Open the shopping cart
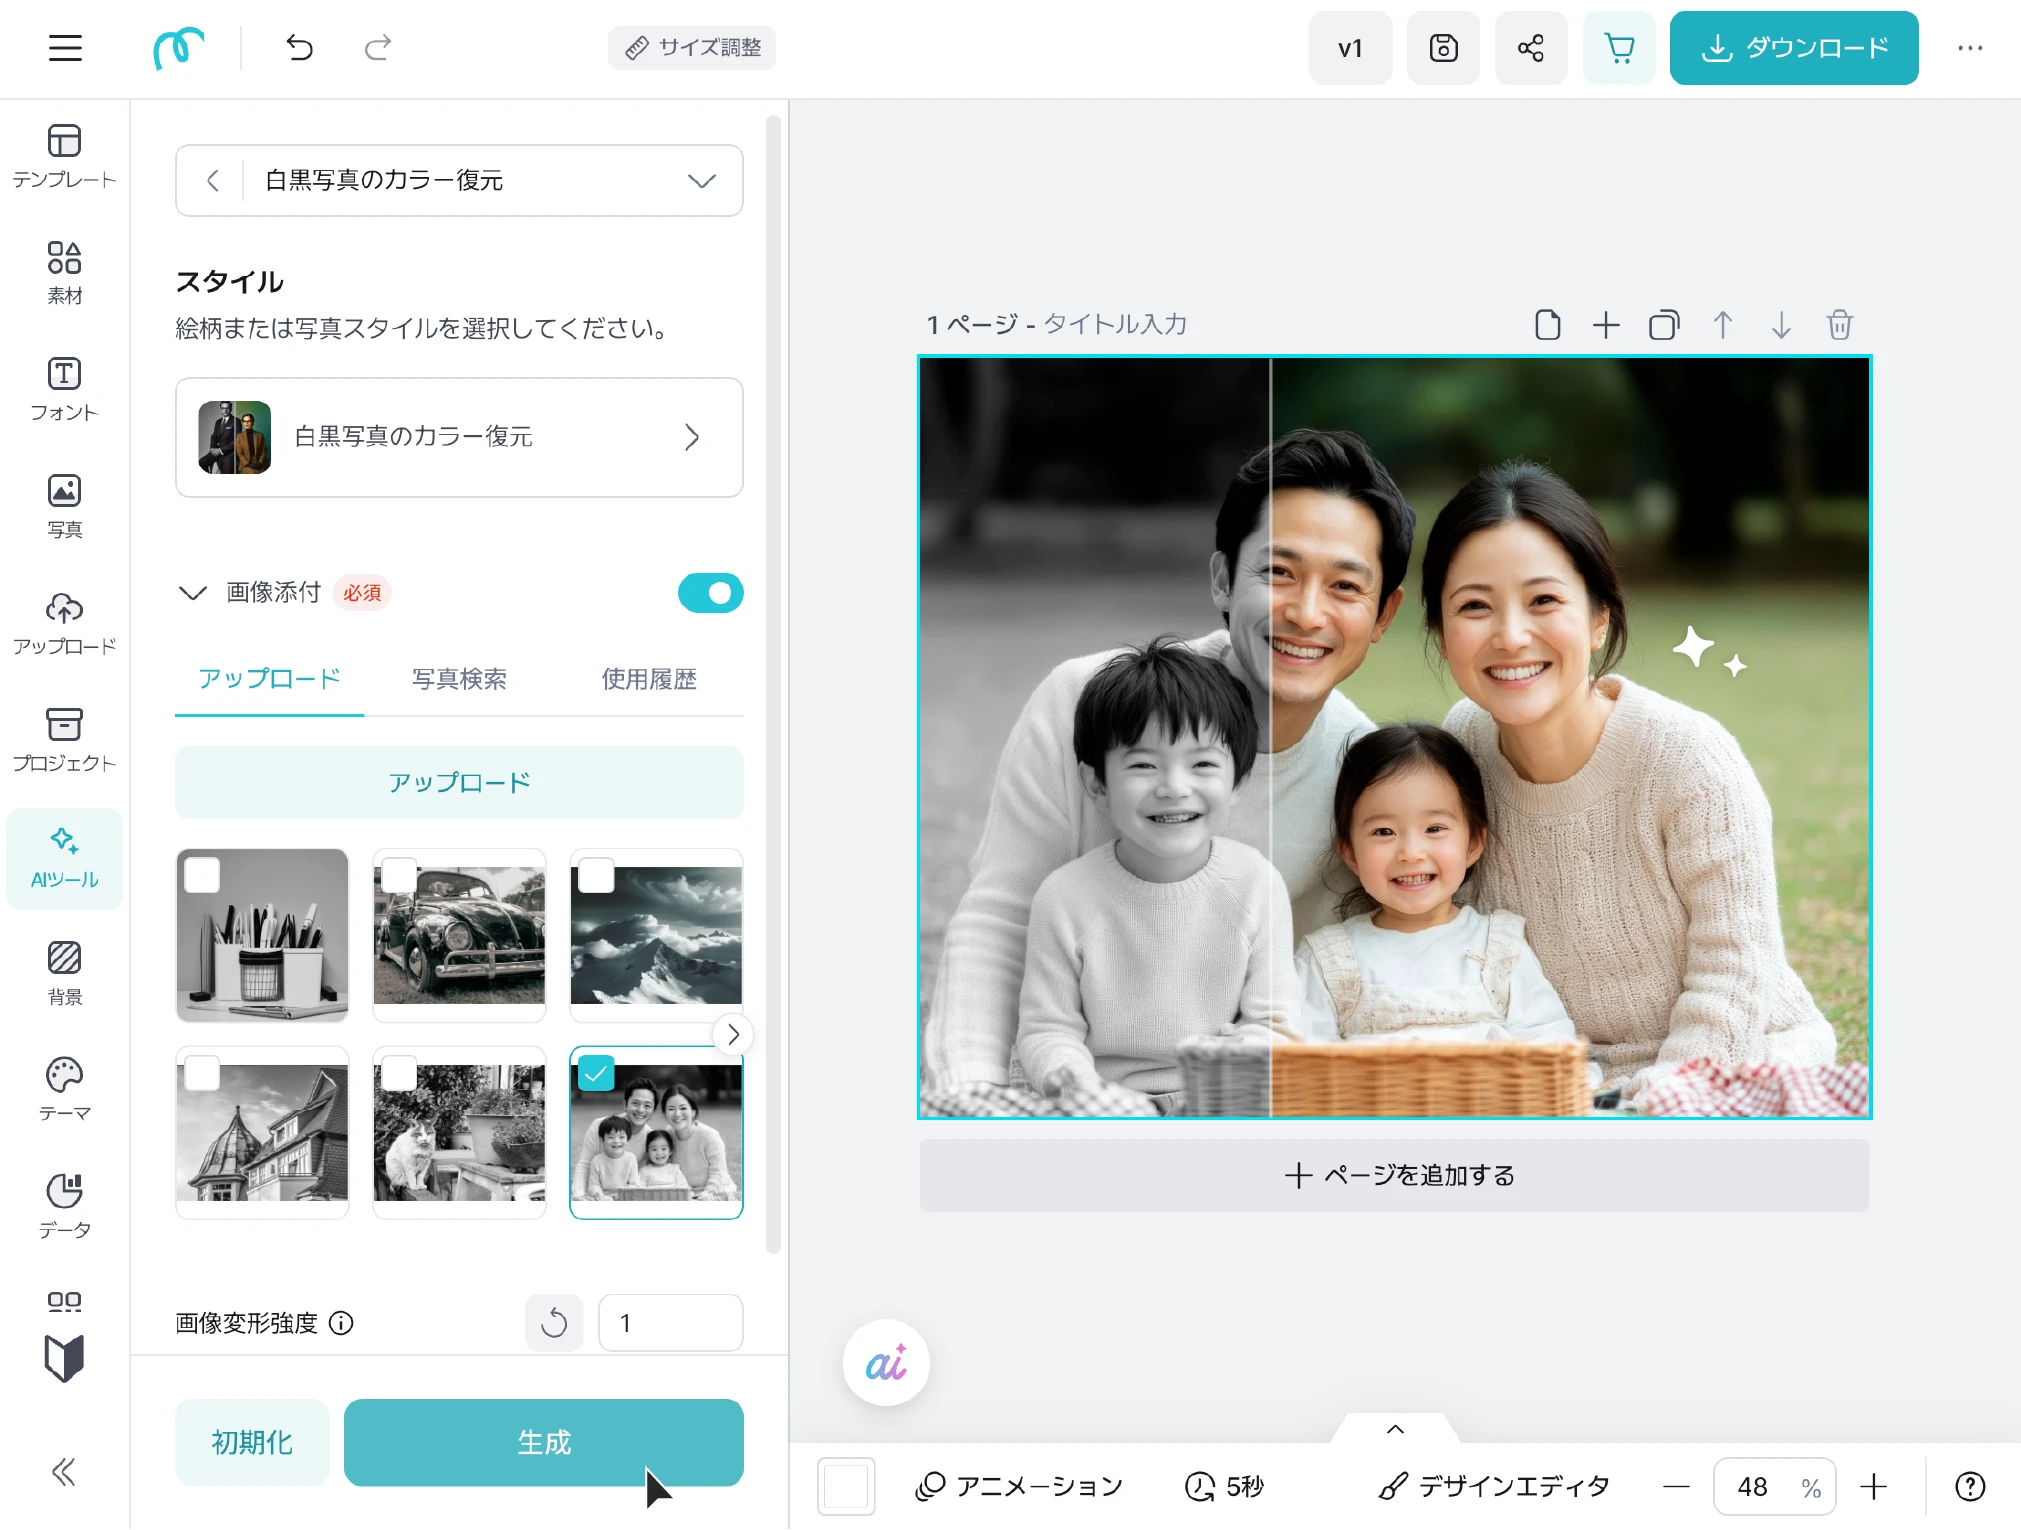This screenshot has height=1530, width=2021. coord(1619,48)
